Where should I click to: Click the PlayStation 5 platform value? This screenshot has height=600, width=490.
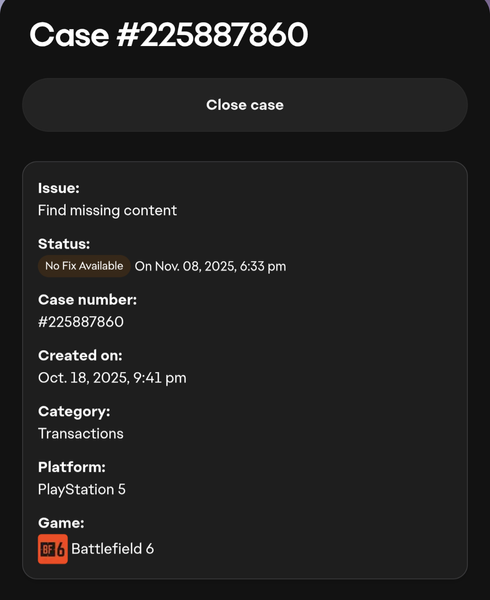(82, 490)
